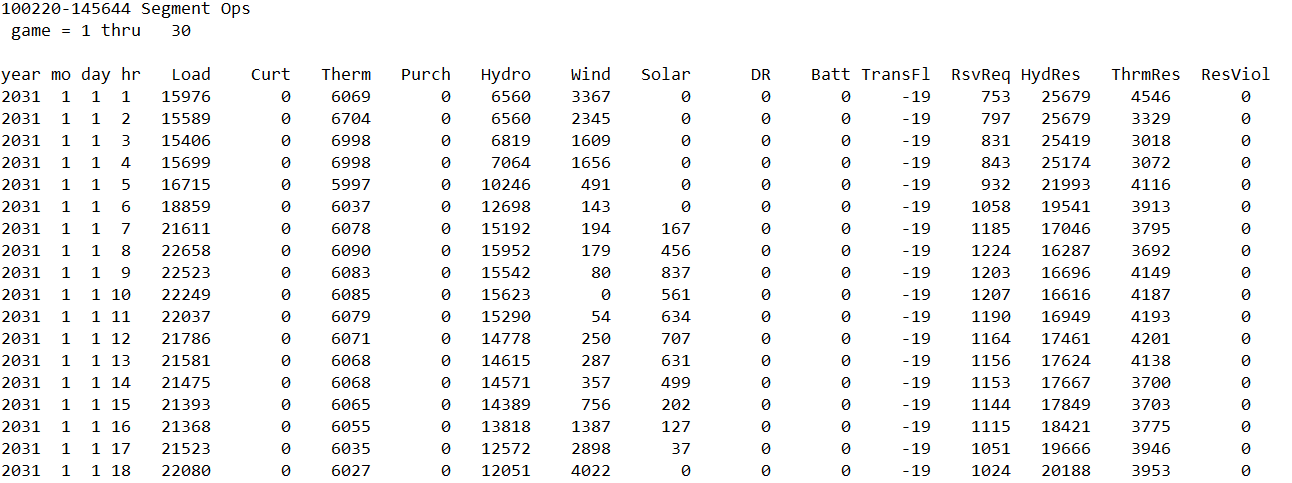The width and height of the screenshot is (1292, 483).
Task: Click the Hydro column header
Action: point(505,75)
